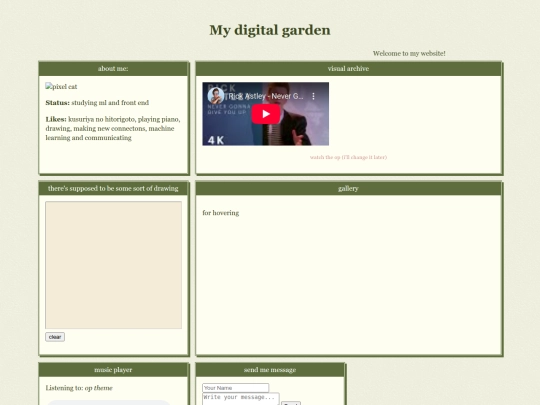The height and width of the screenshot is (405, 540).
Task: Click the 'Welcome to my website!' text
Action: tap(409, 53)
